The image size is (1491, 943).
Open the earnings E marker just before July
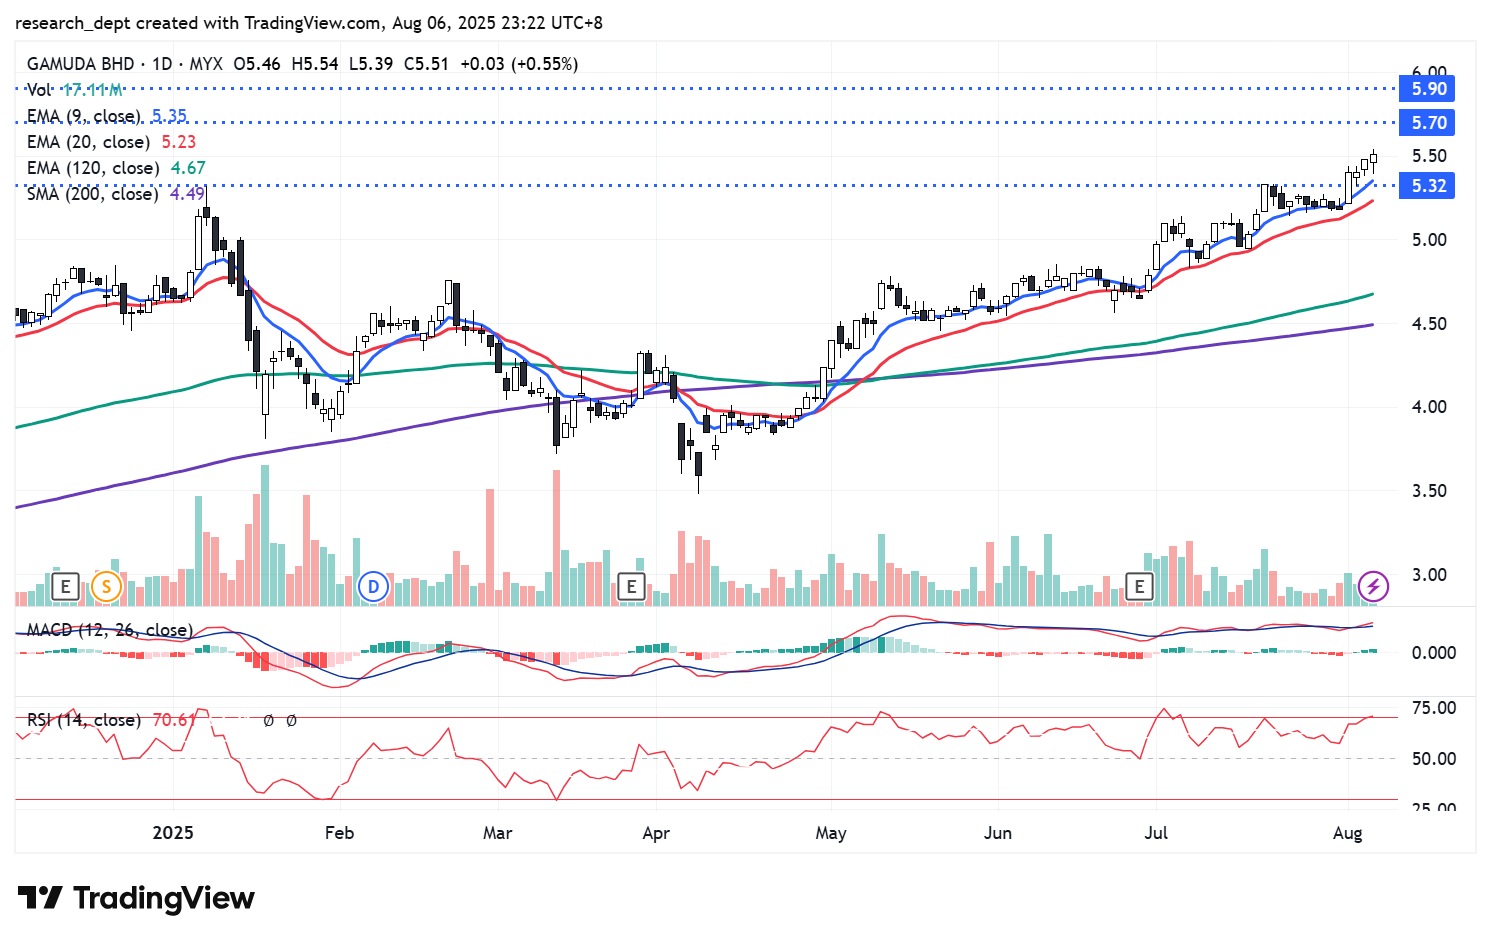click(1139, 586)
